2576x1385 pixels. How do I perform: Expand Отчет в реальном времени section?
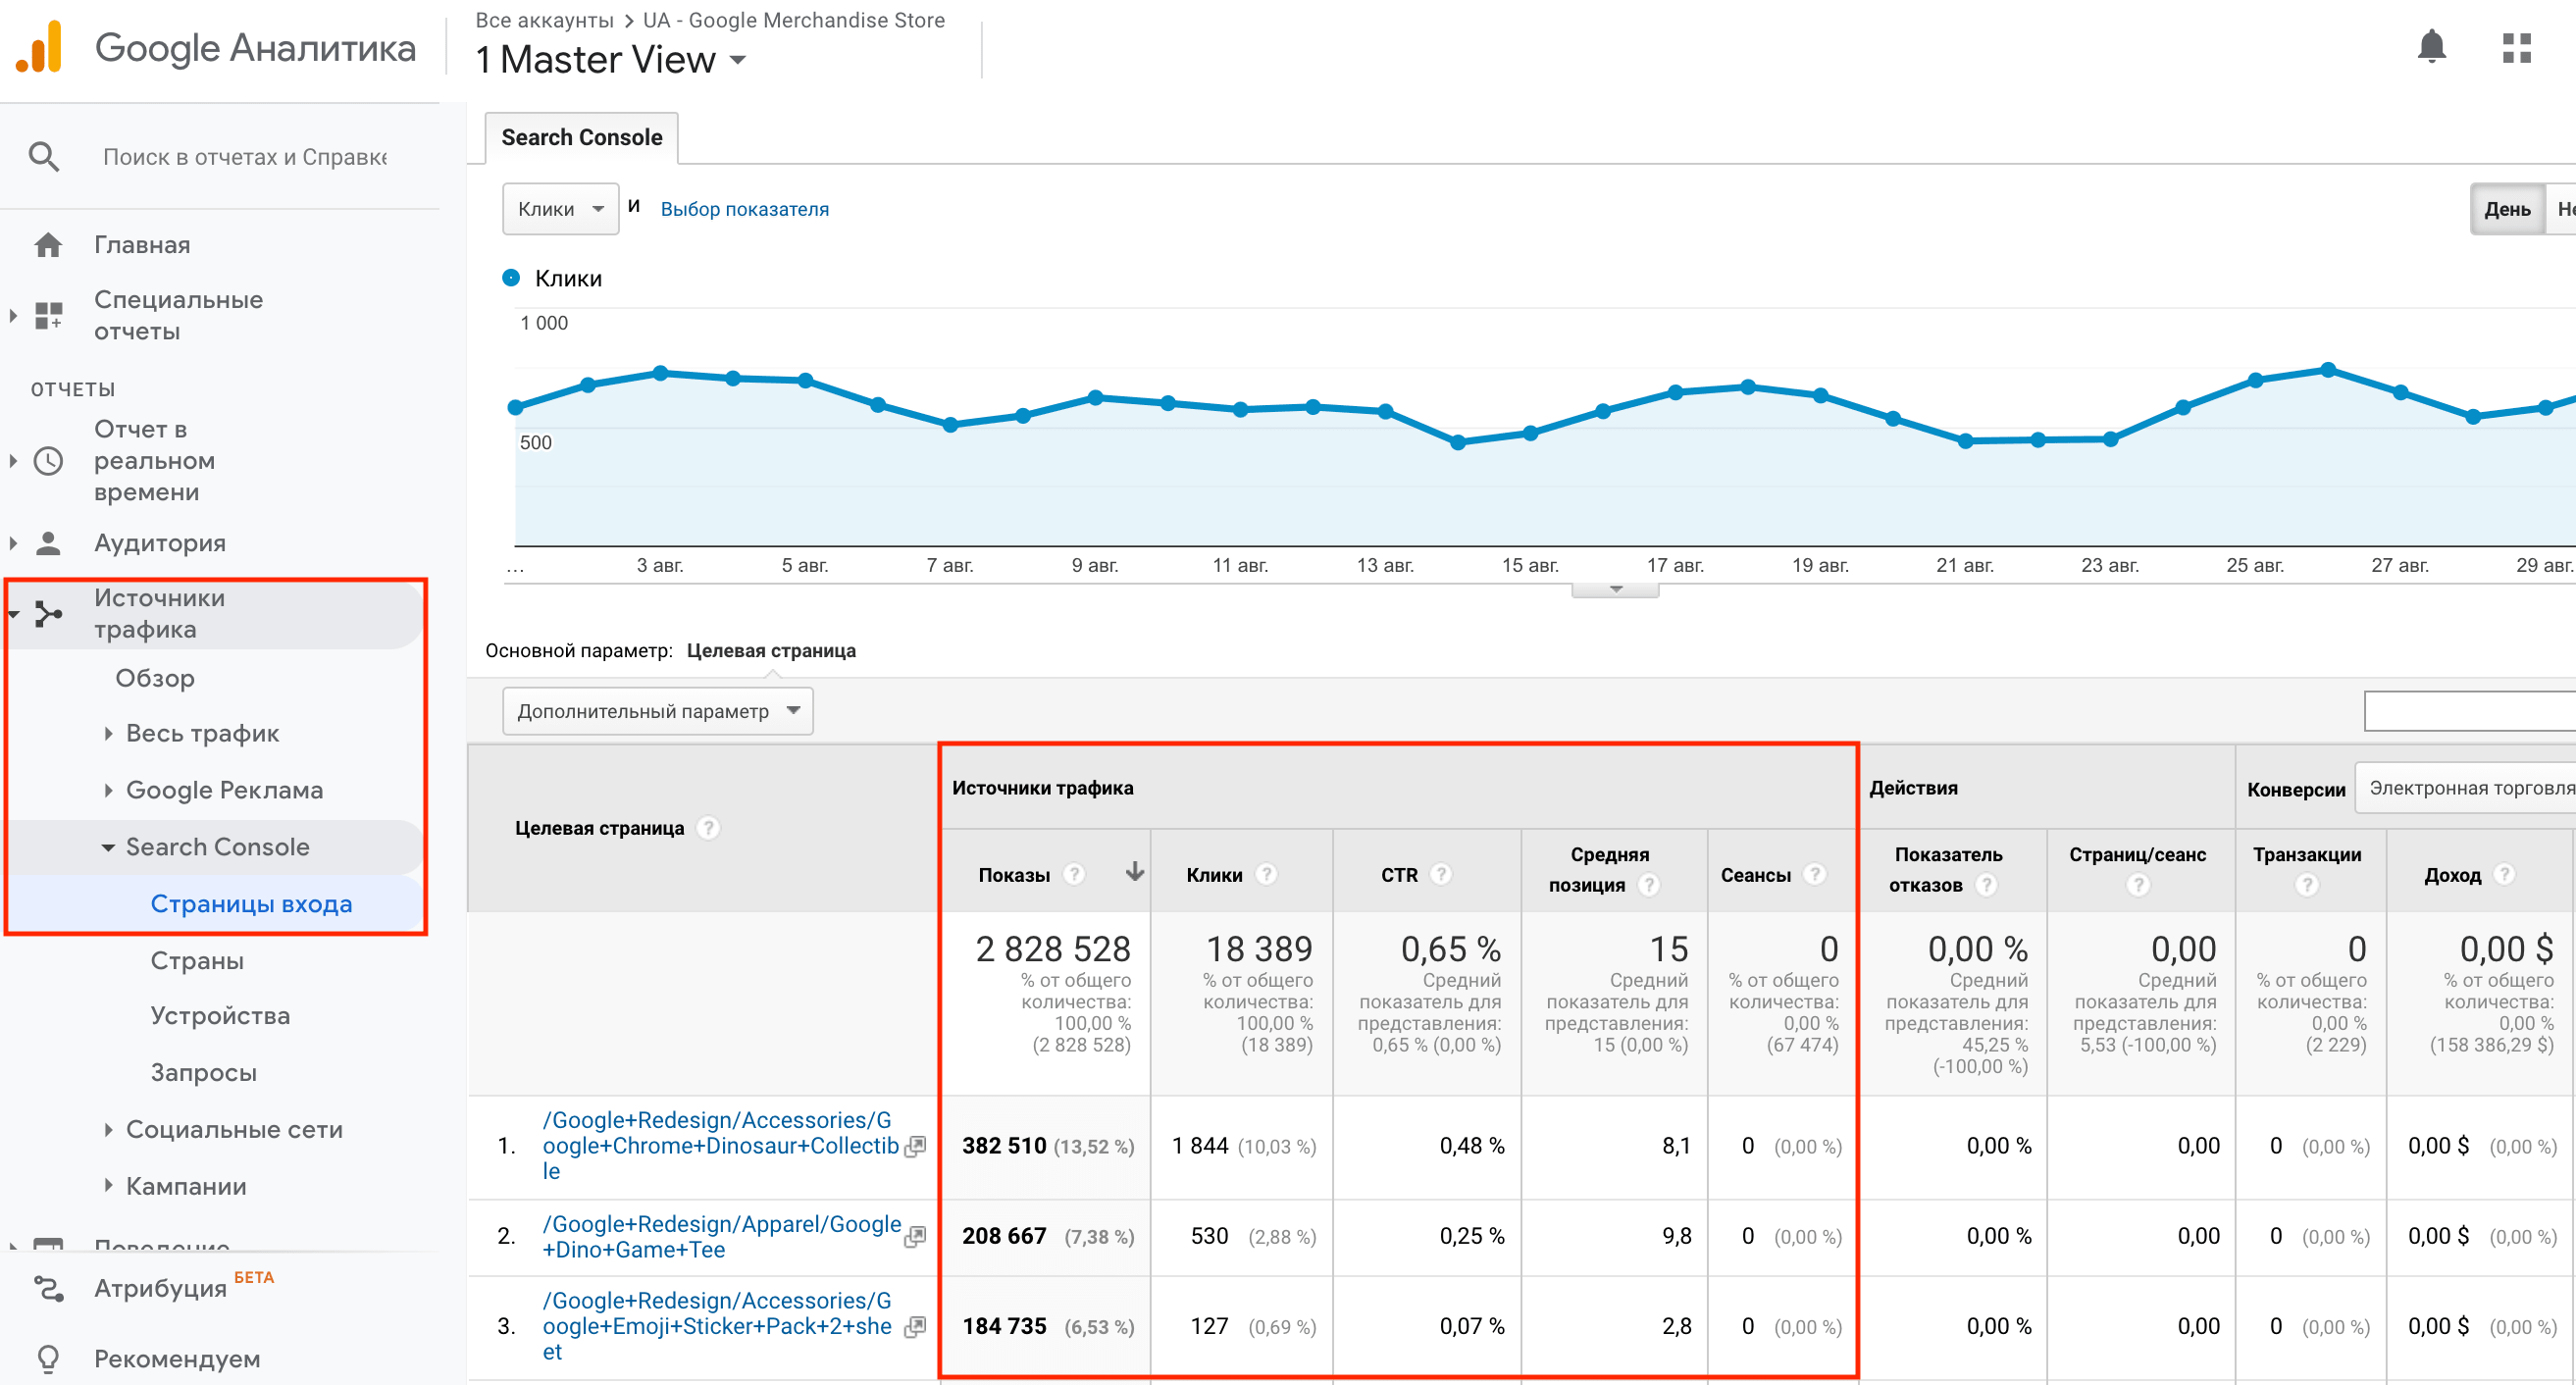click(x=13, y=461)
